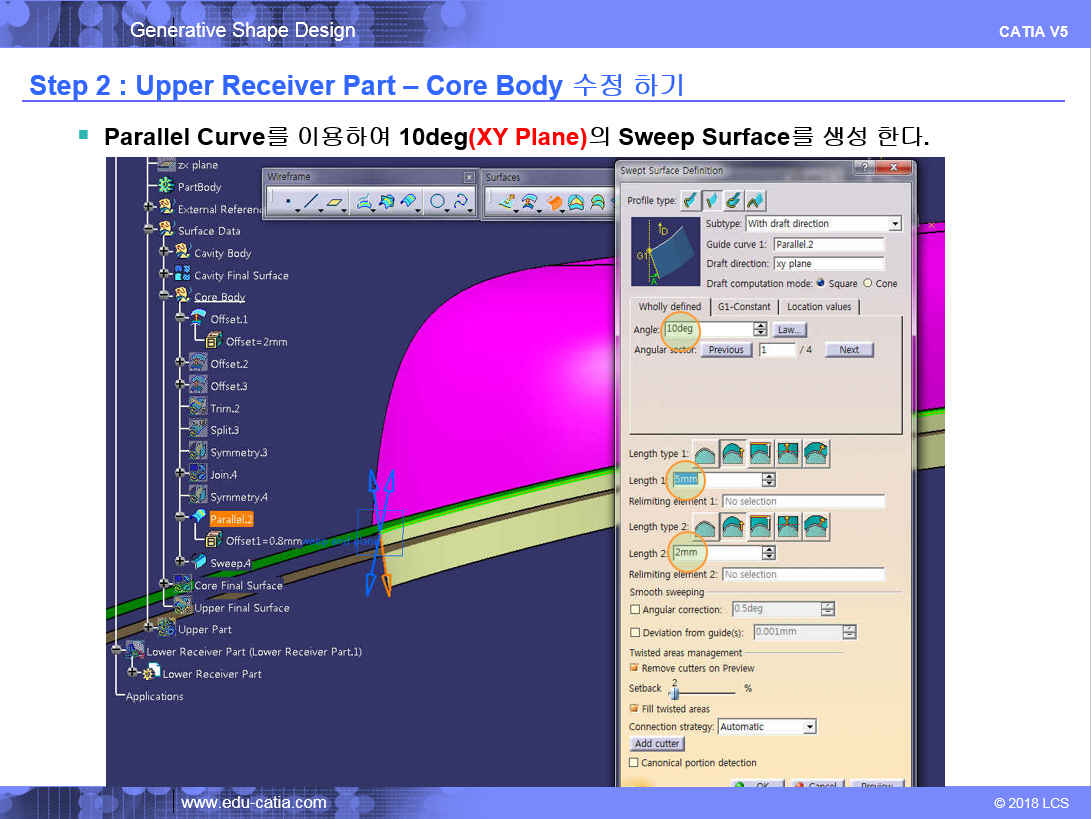Viewport: 1091px width, 819px height.
Task: Choose the fourth Profile type icon
Action: pos(754,200)
